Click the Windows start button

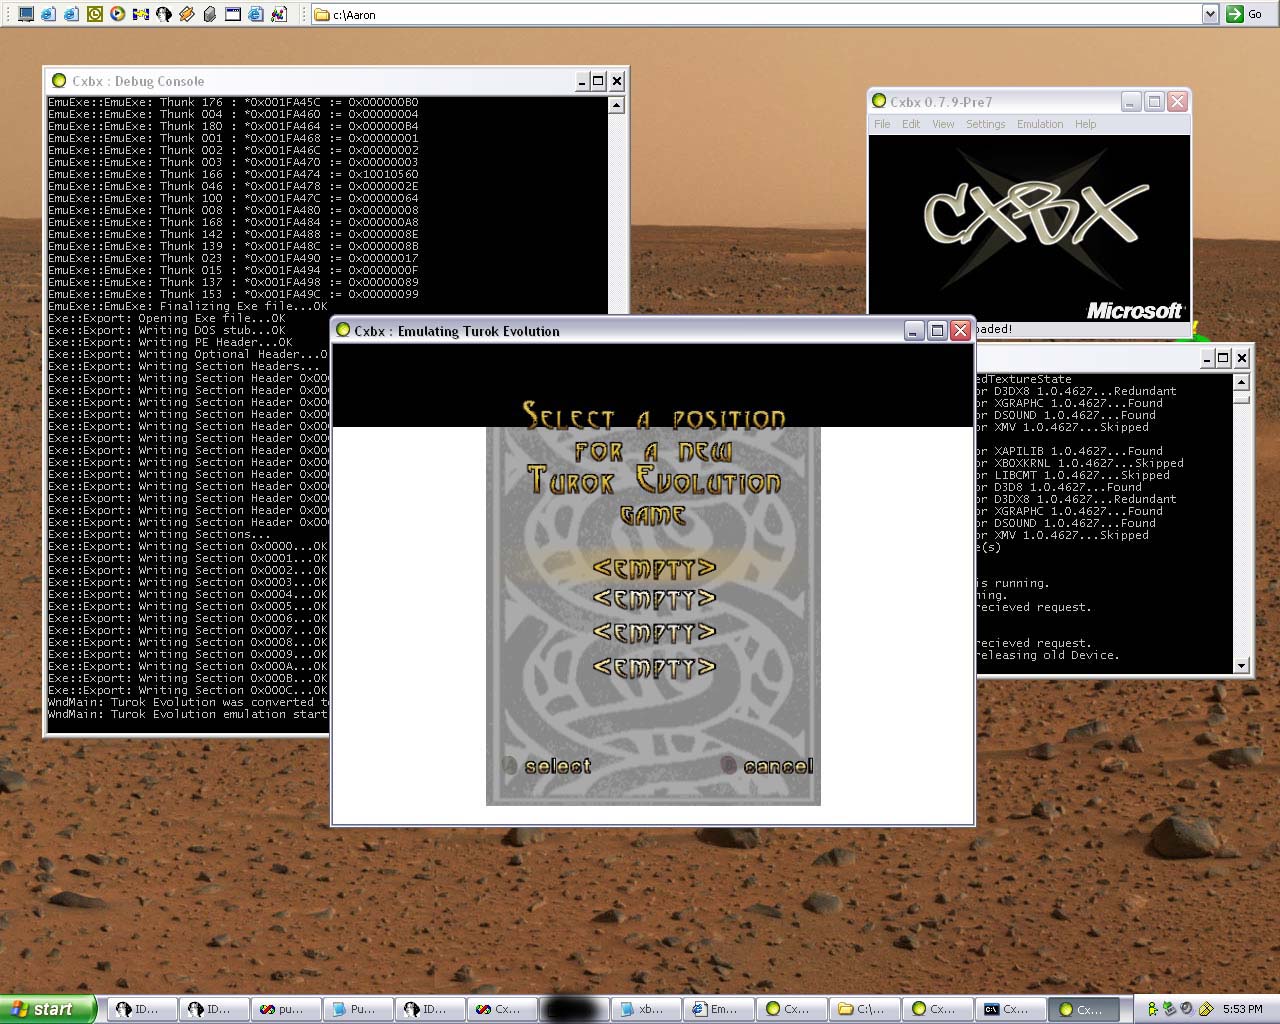point(47,1009)
